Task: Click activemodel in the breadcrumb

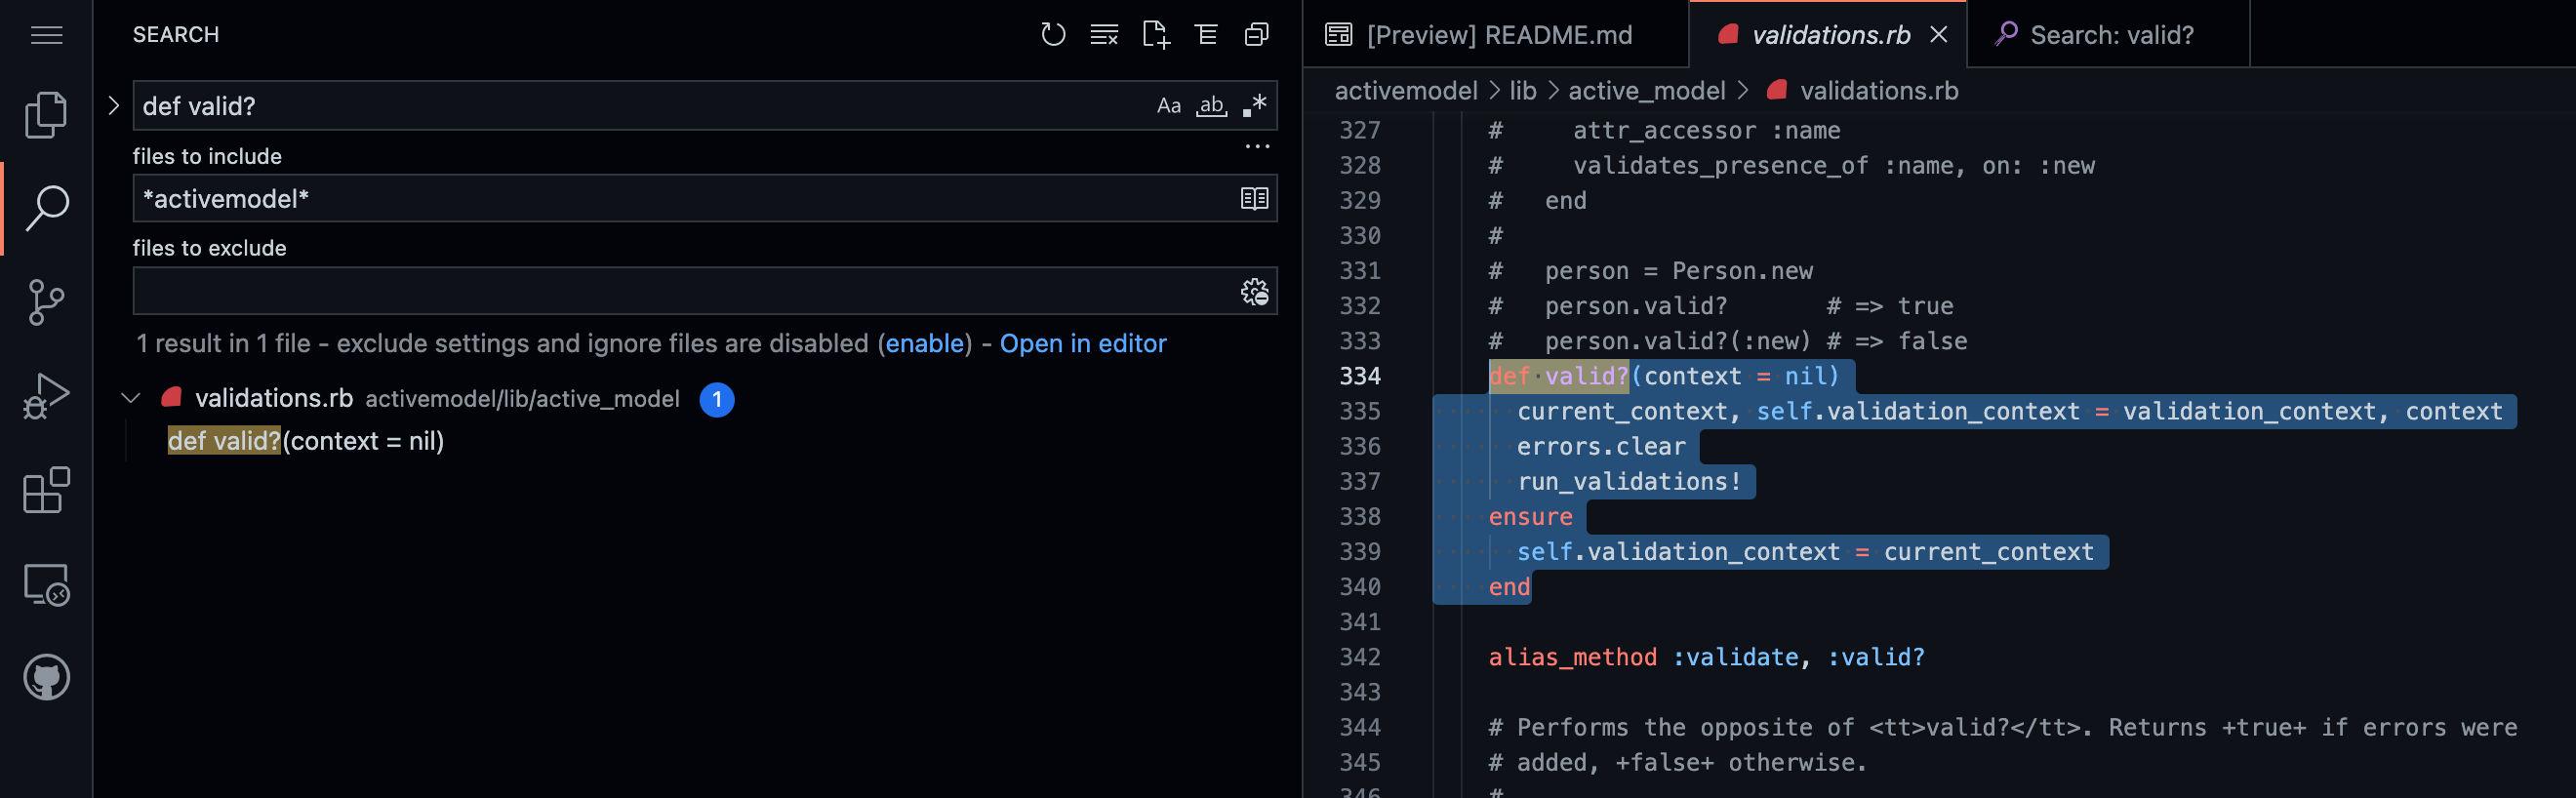Action: 1406,91
